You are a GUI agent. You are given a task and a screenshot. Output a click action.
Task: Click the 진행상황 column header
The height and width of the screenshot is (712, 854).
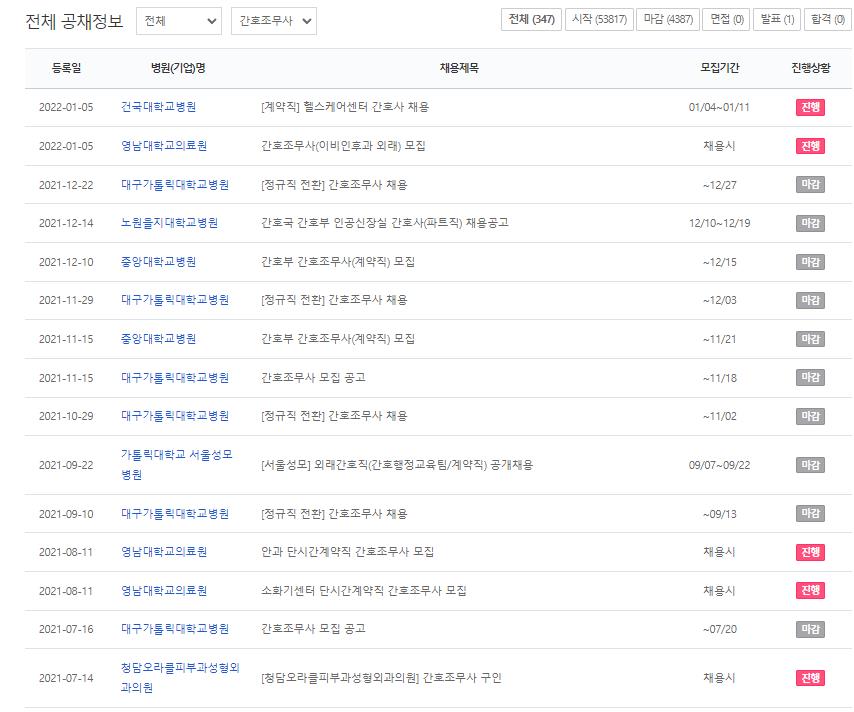coord(810,68)
